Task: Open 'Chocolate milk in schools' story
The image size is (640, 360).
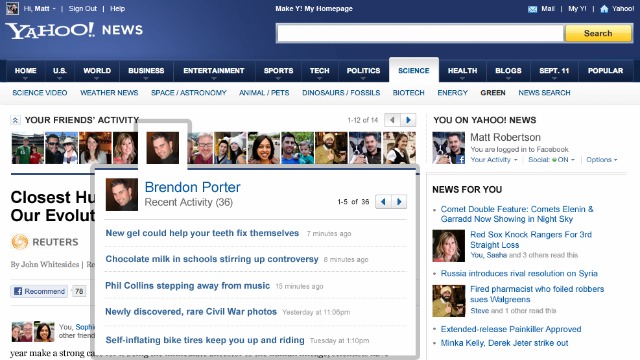Action: pos(212,259)
